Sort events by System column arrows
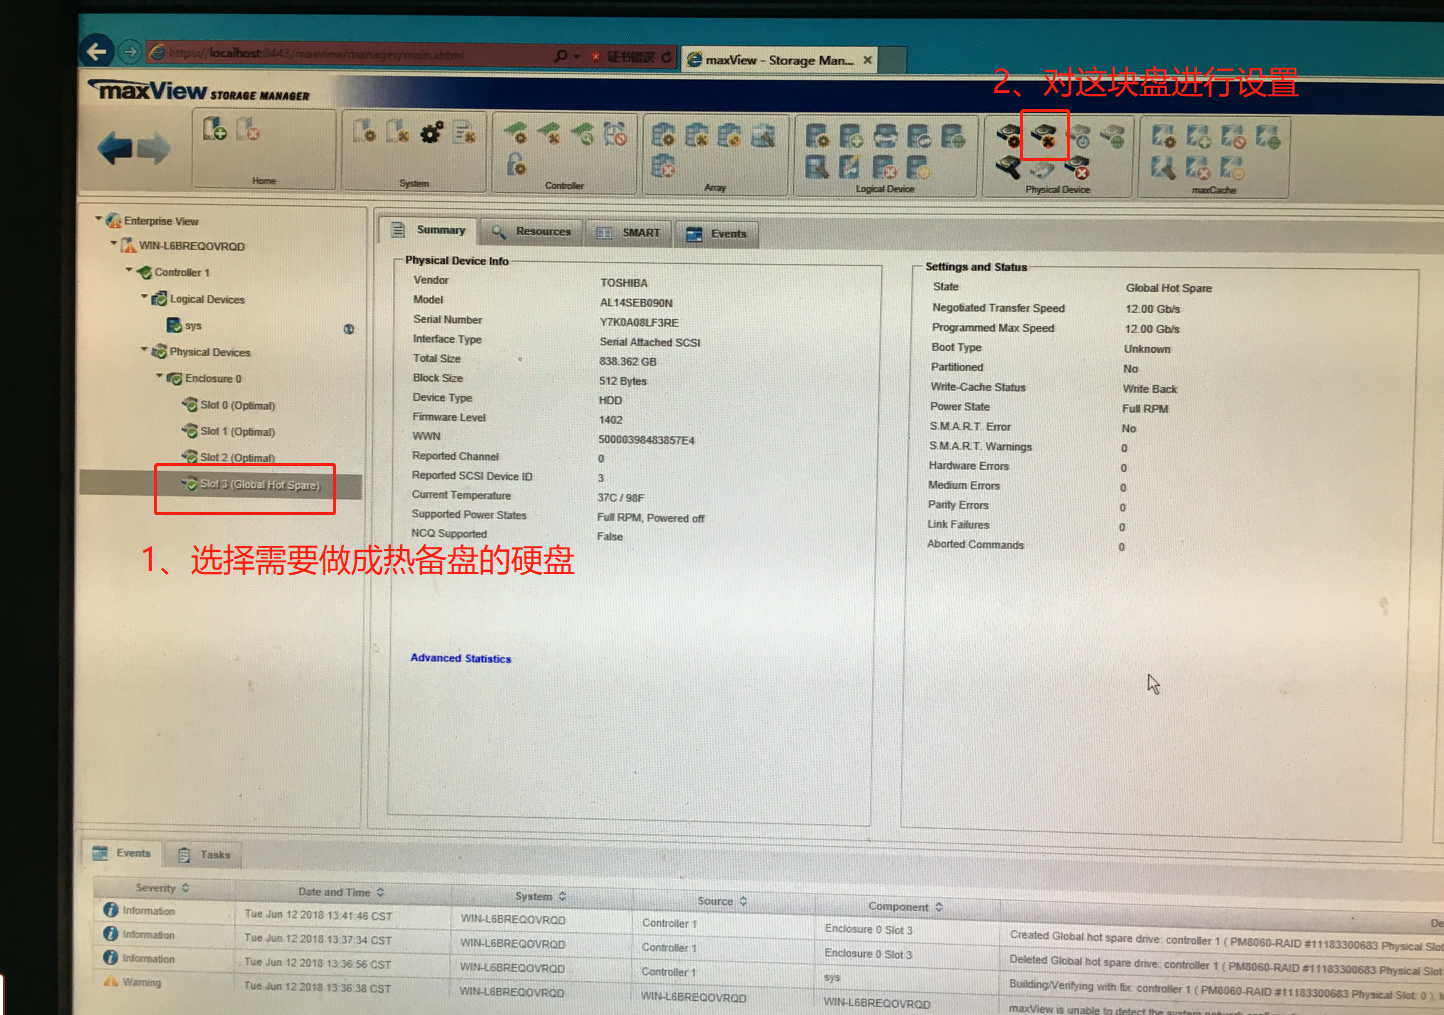 tap(562, 896)
